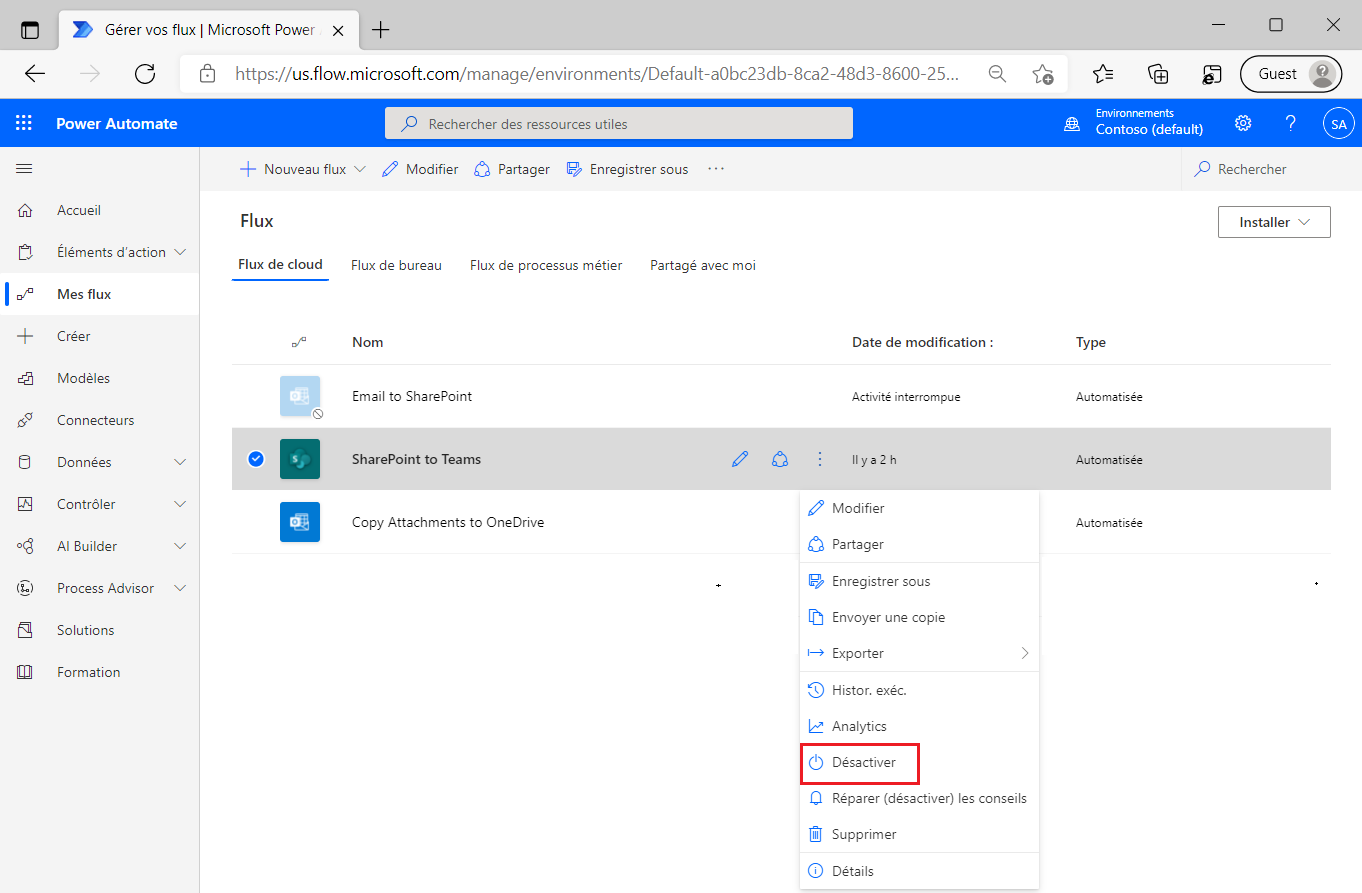Open the app launcher waffle icon
Screen dimensions: 1362x893
click(24, 124)
